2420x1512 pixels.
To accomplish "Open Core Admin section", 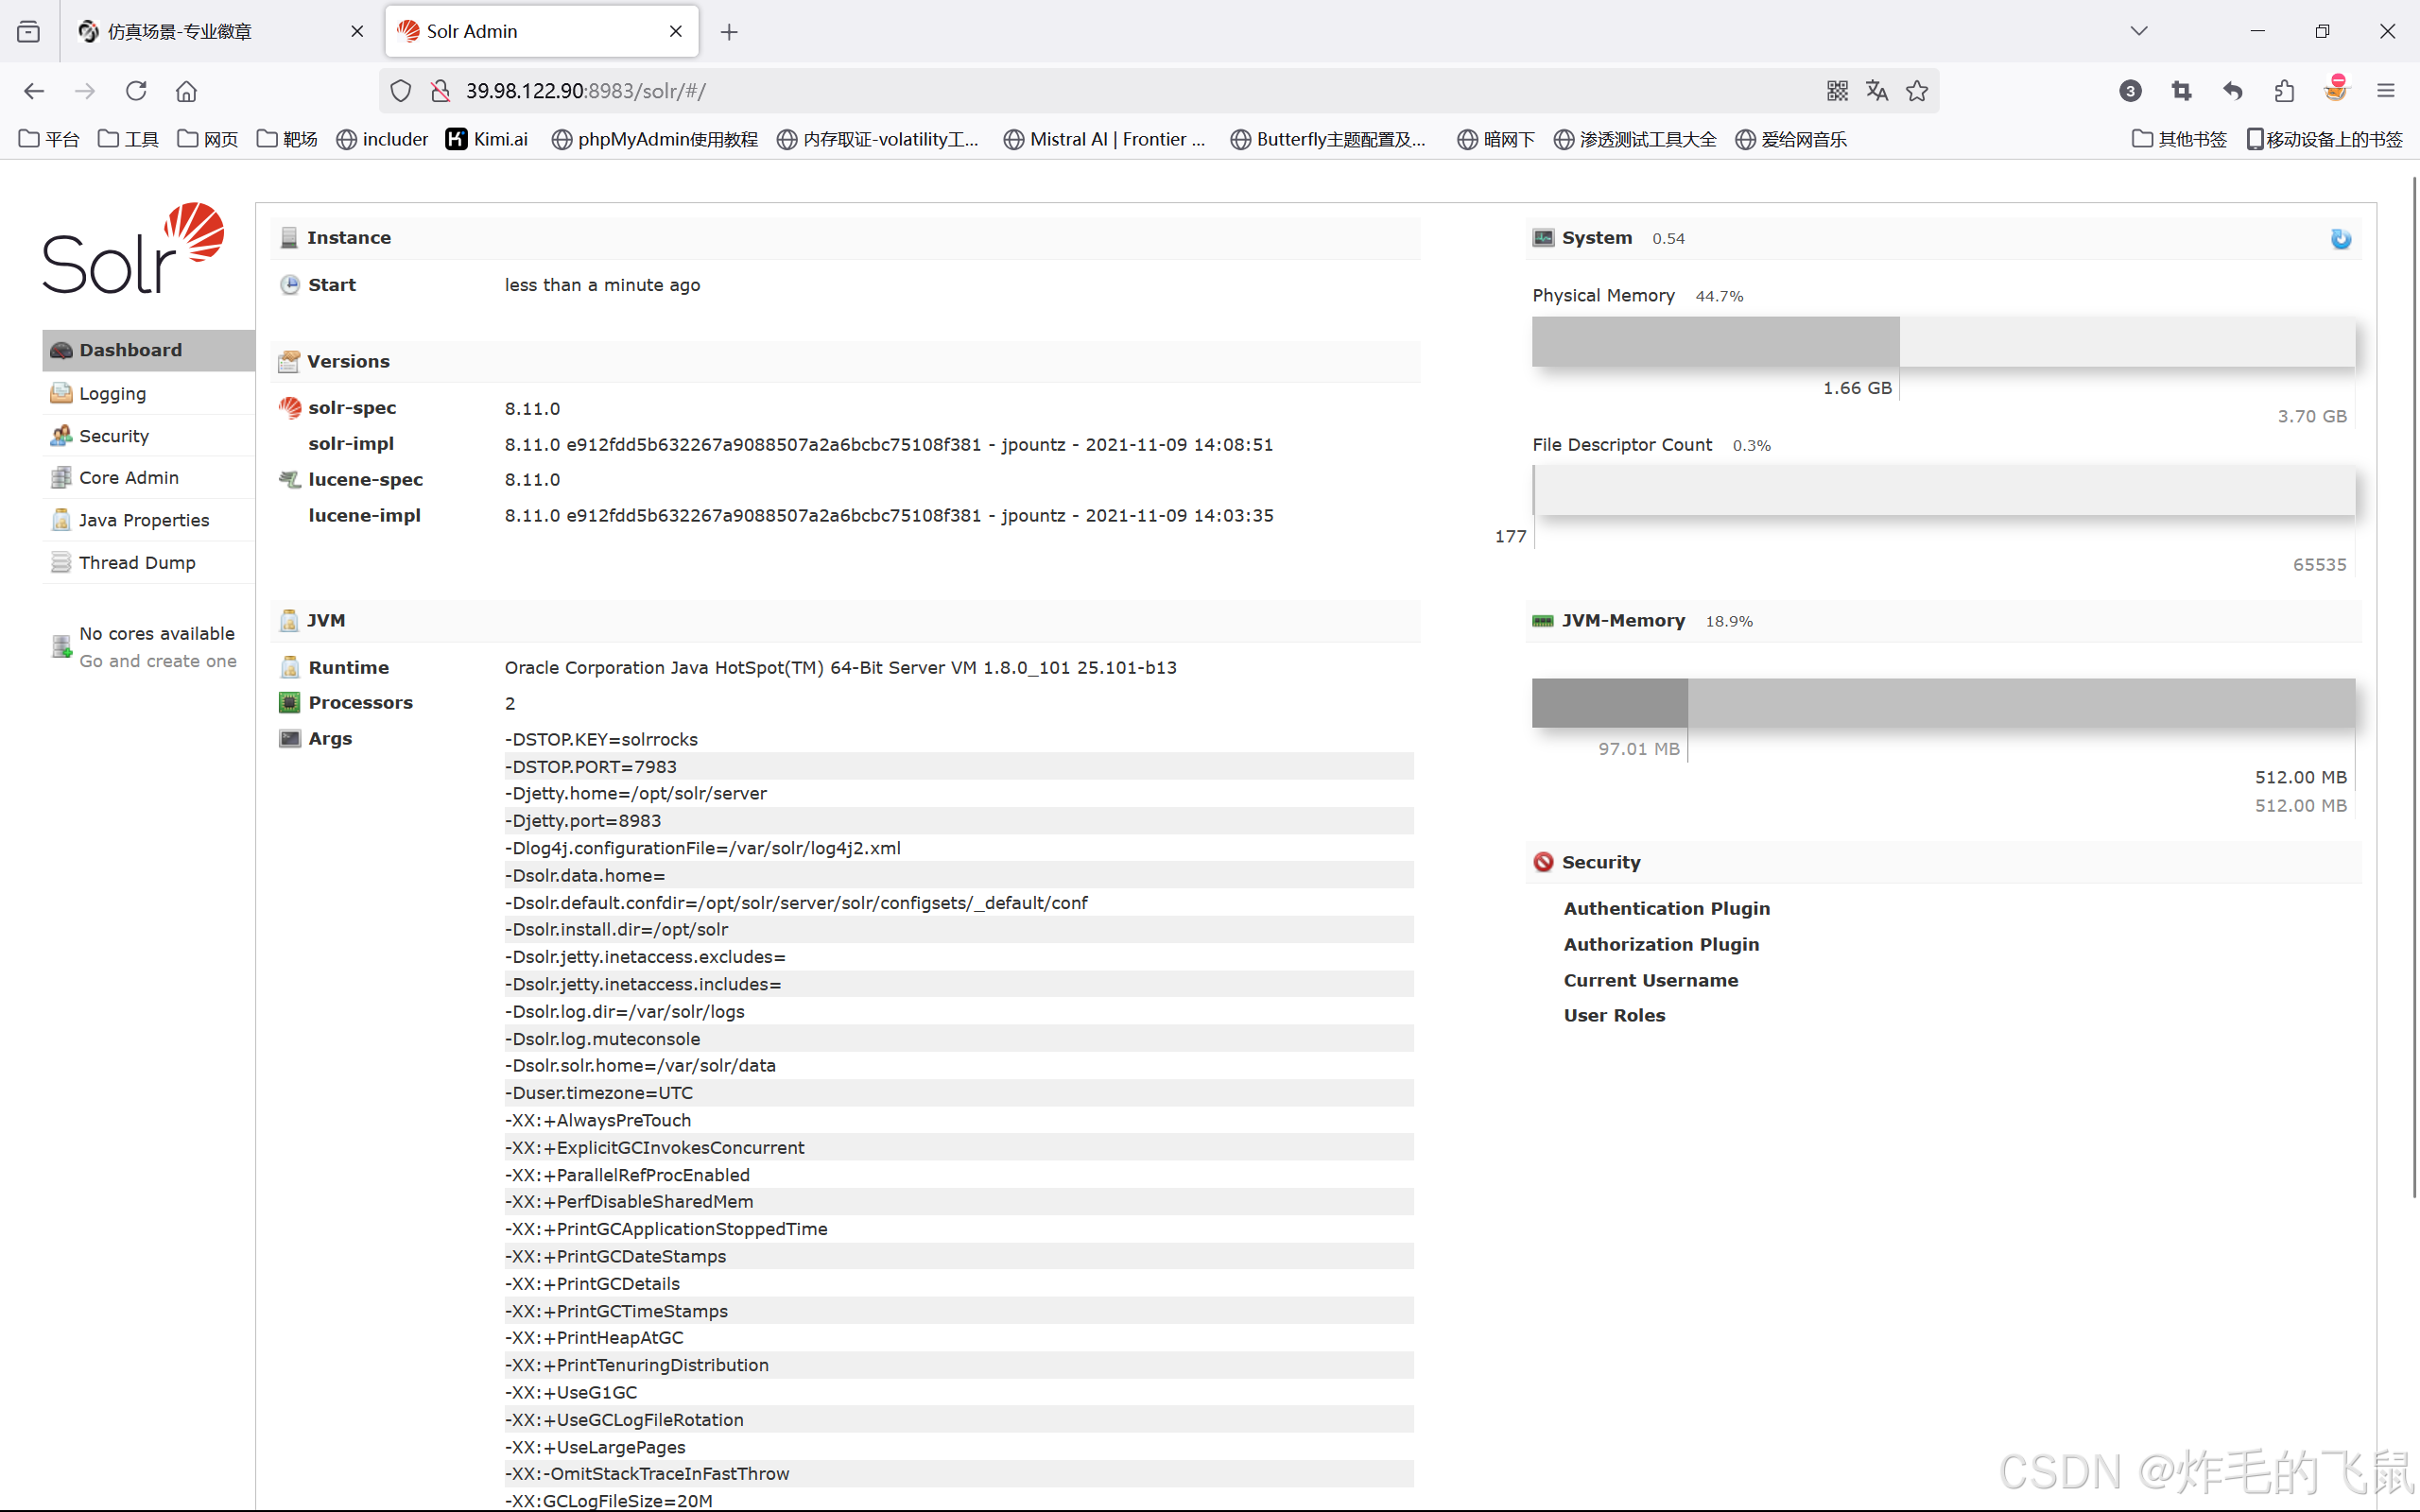I will [x=128, y=477].
